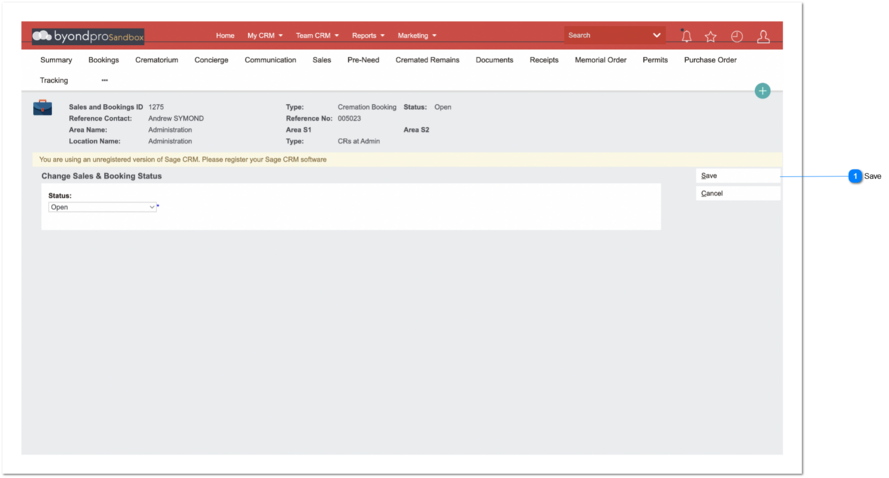The width and height of the screenshot is (889, 478).
Task: Switch to the Bookings tab
Action: (x=104, y=60)
